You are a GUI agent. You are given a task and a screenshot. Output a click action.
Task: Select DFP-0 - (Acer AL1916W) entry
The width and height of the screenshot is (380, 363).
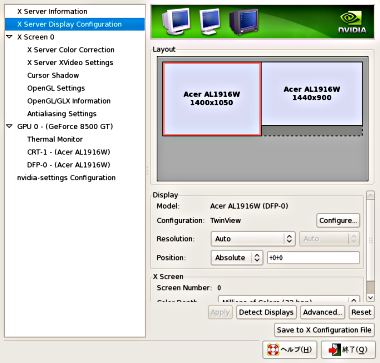[68, 165]
